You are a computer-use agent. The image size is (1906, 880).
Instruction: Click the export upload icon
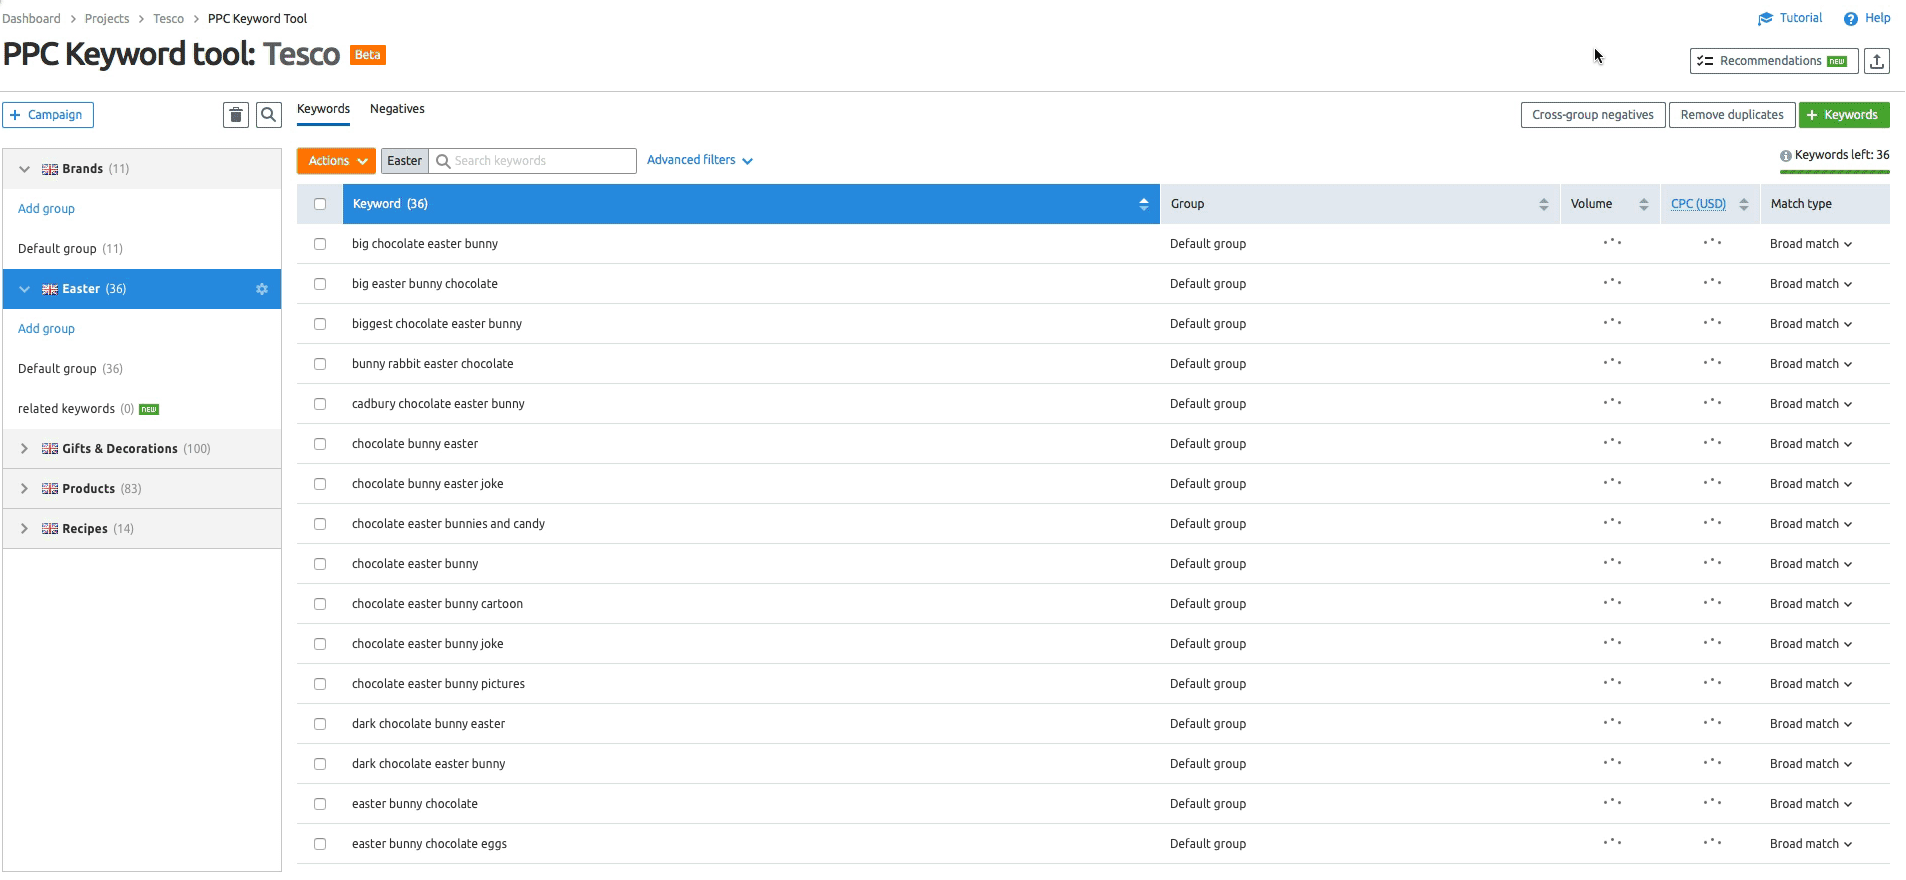pyautogui.click(x=1877, y=61)
